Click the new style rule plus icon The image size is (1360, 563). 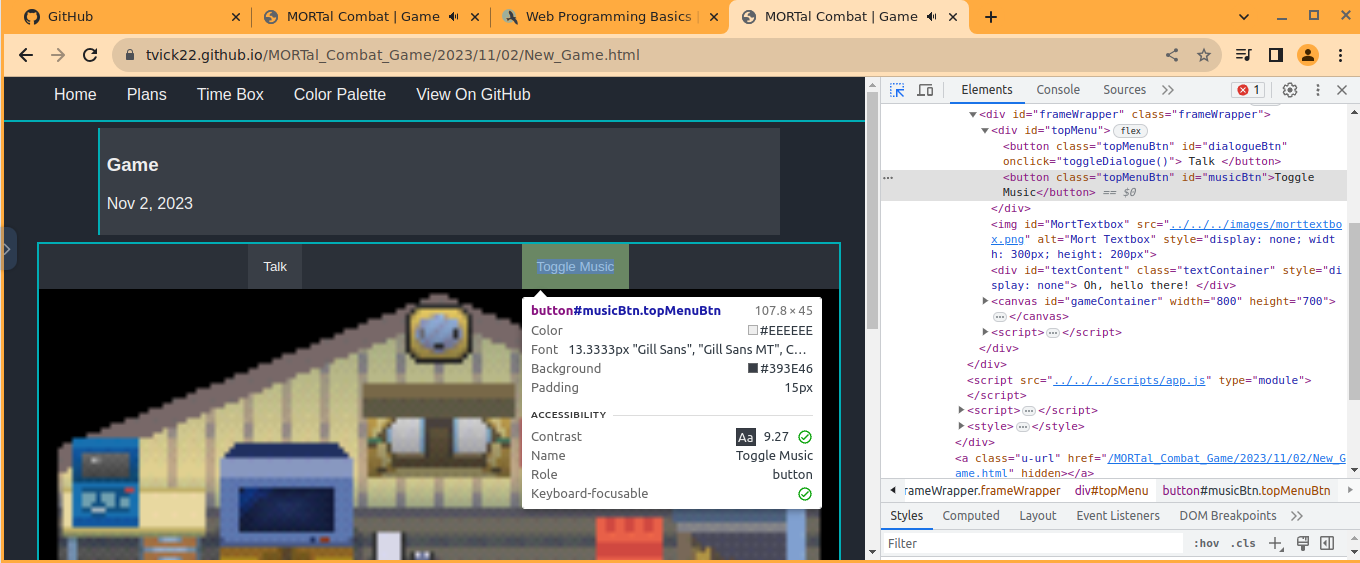(1275, 544)
